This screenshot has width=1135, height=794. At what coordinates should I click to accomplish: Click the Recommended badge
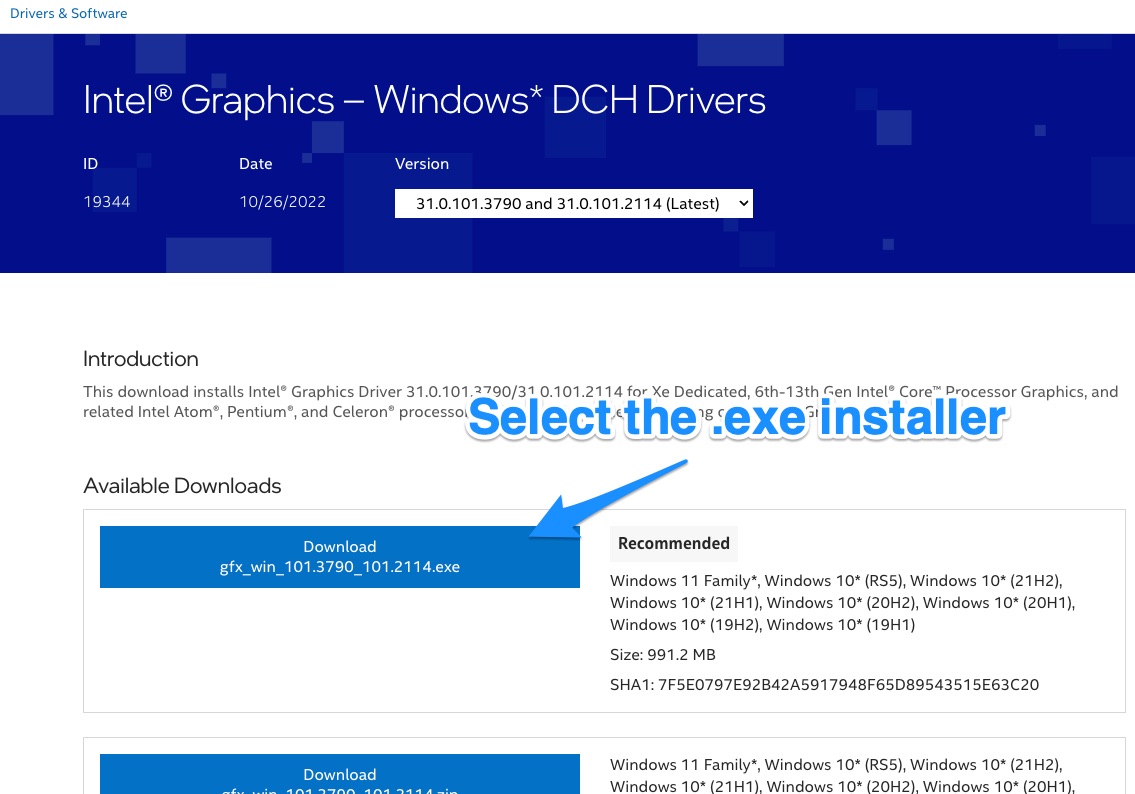[673, 543]
